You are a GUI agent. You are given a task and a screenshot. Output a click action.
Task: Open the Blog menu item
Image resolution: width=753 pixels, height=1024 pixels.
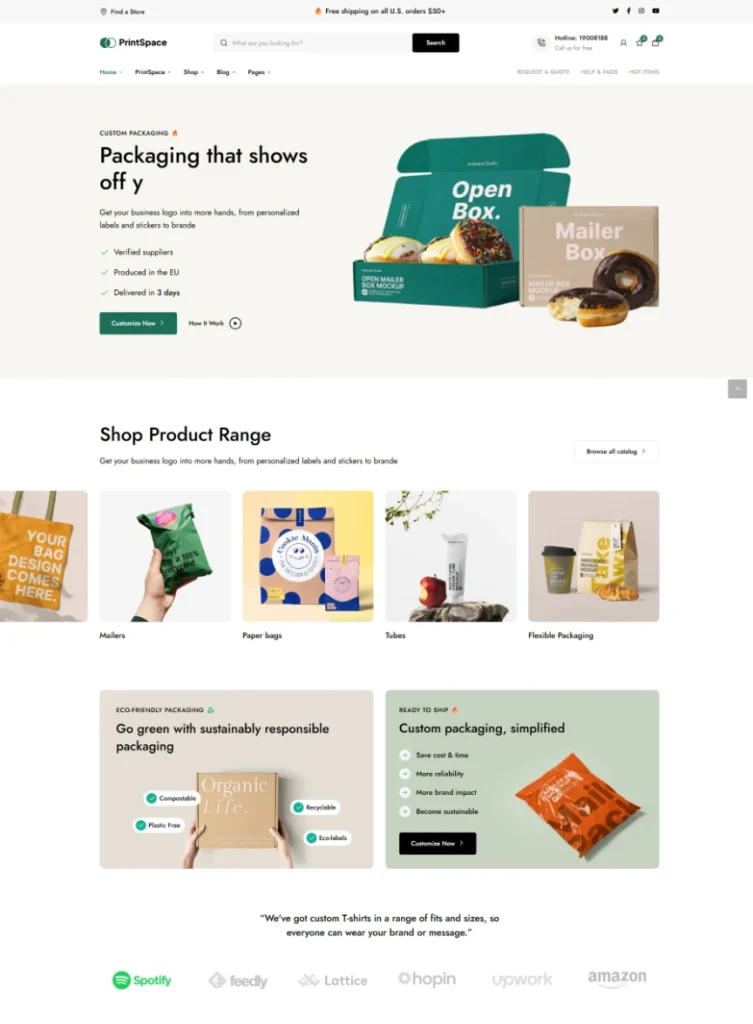[x=225, y=72]
